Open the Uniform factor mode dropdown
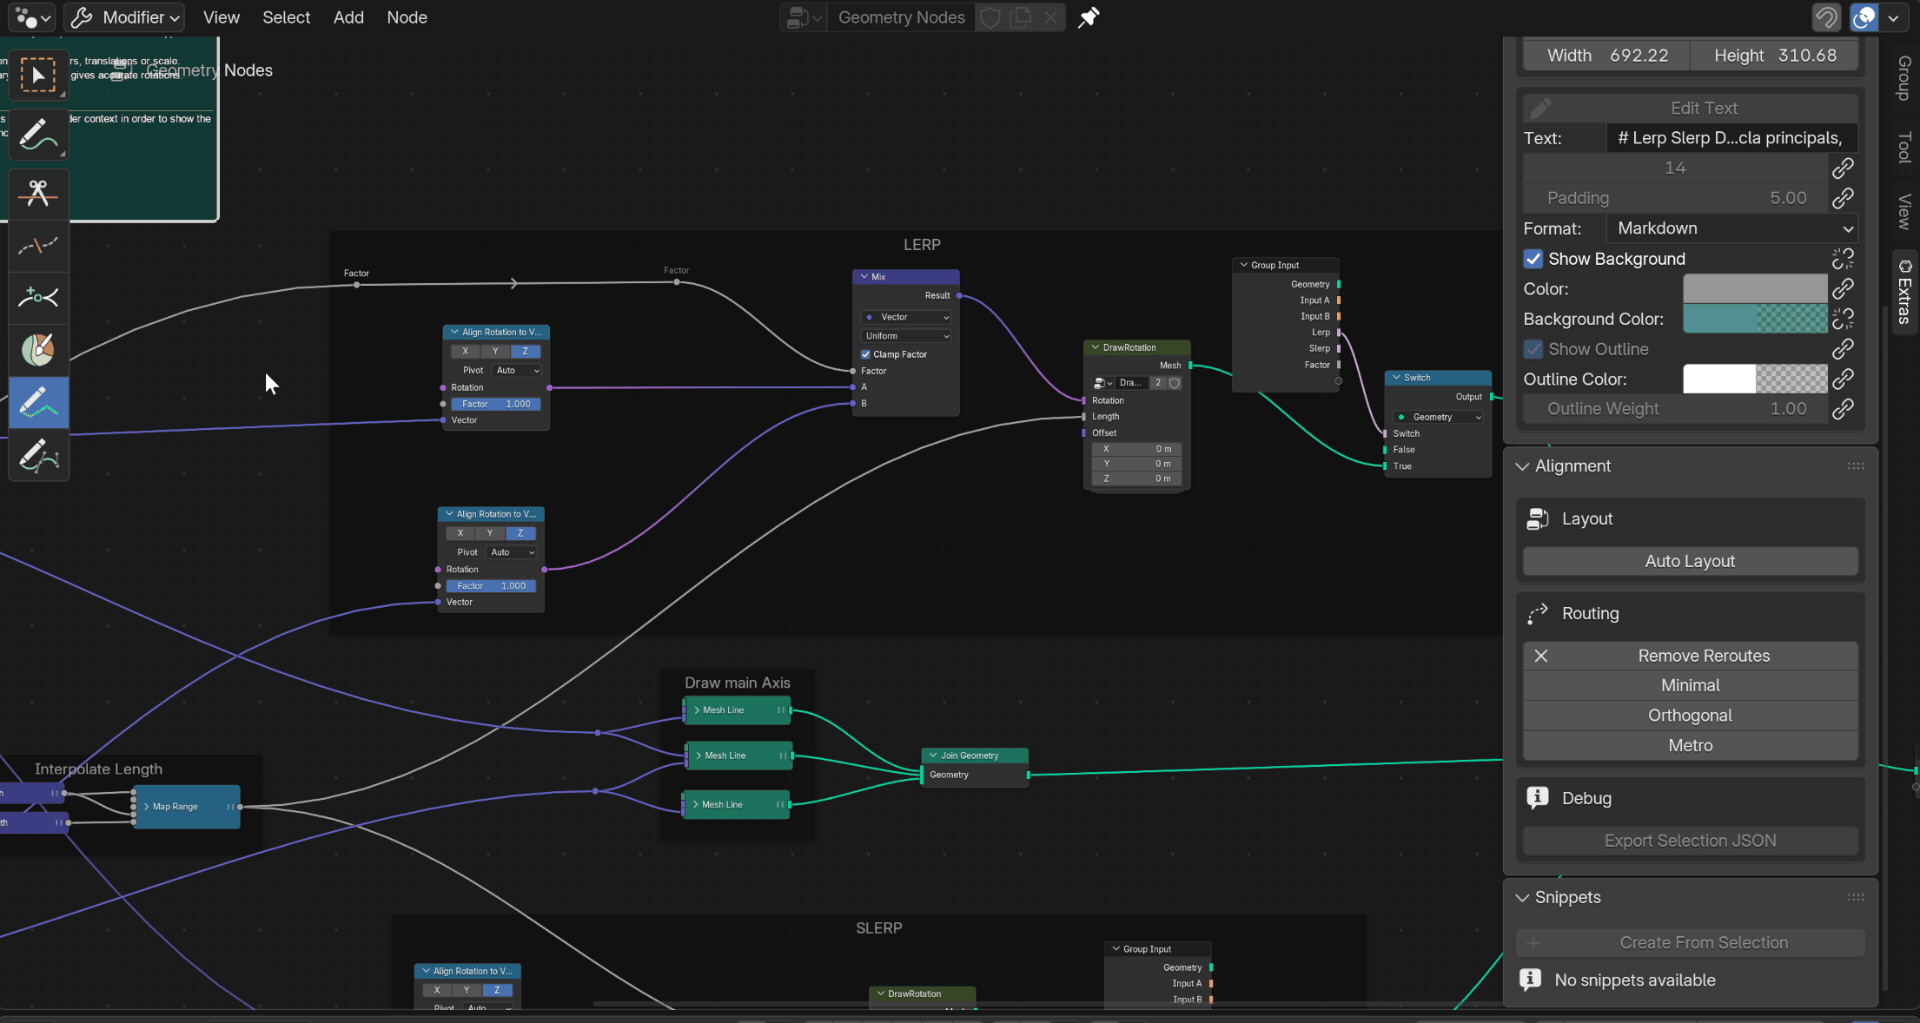 [x=906, y=336]
